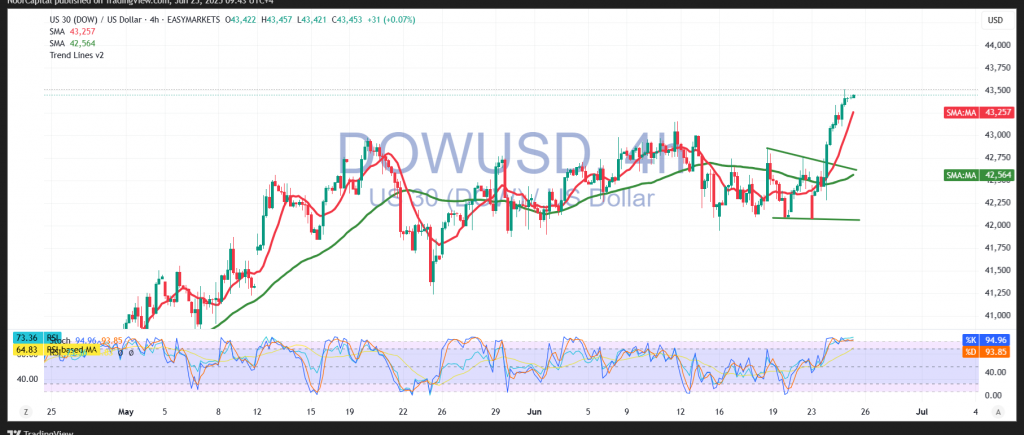The height and width of the screenshot is (435, 1024).
Task: Click the TradingView logo link
Action: pyautogui.click(x=39, y=431)
